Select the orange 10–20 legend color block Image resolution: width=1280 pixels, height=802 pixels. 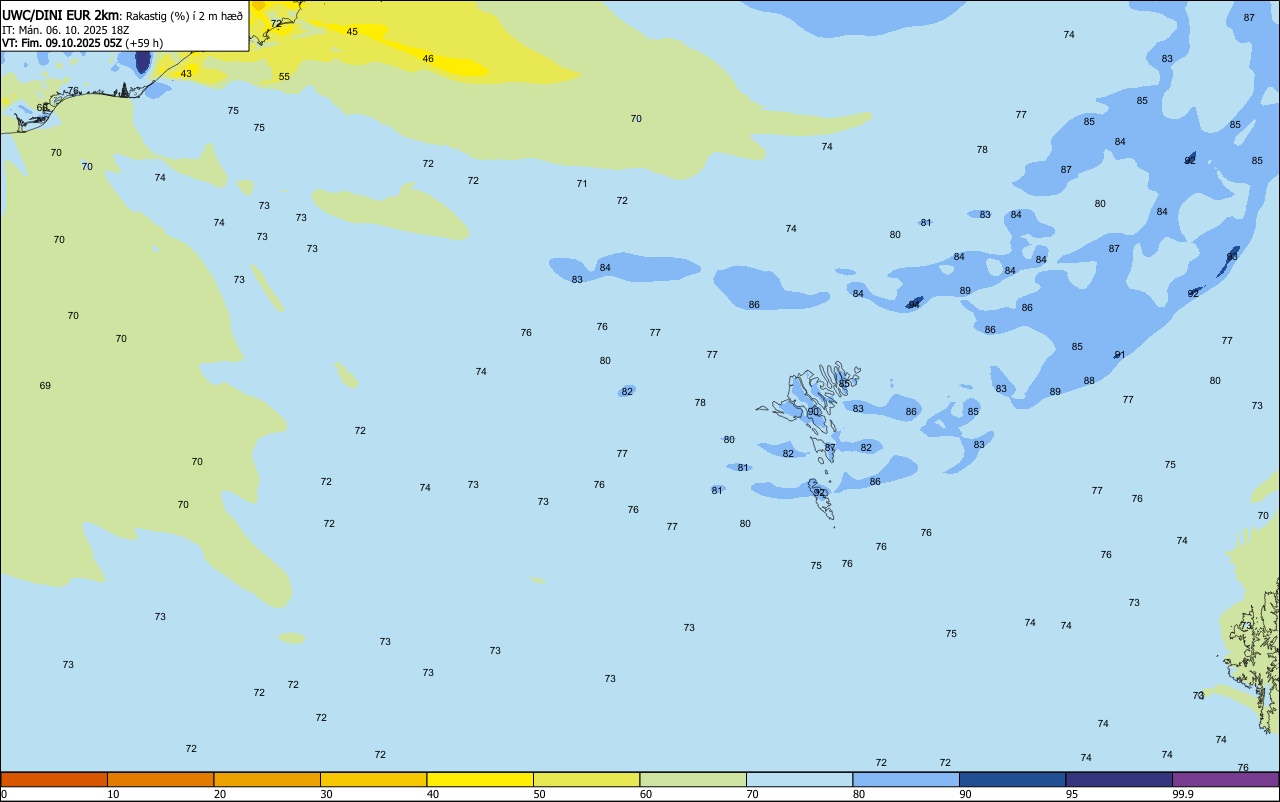click(x=160, y=779)
